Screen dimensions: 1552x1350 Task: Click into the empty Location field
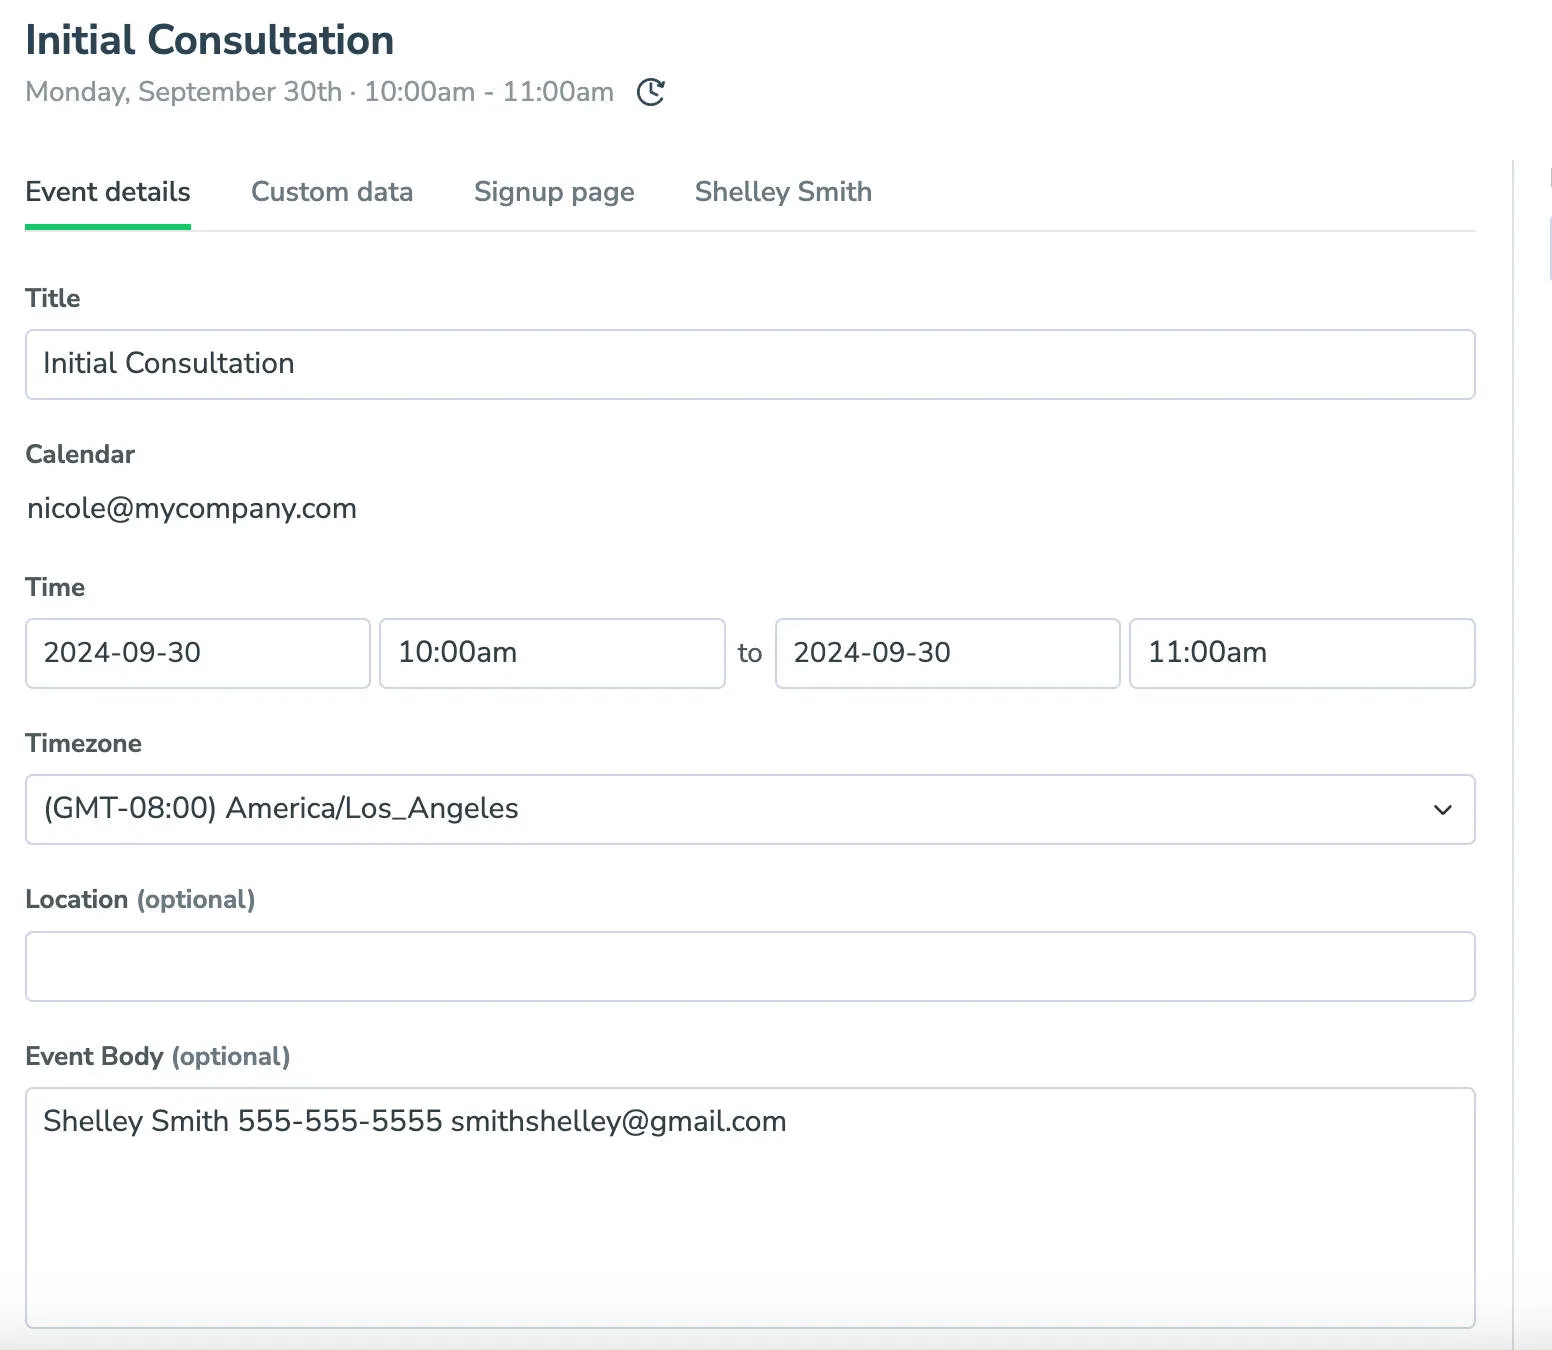749,966
